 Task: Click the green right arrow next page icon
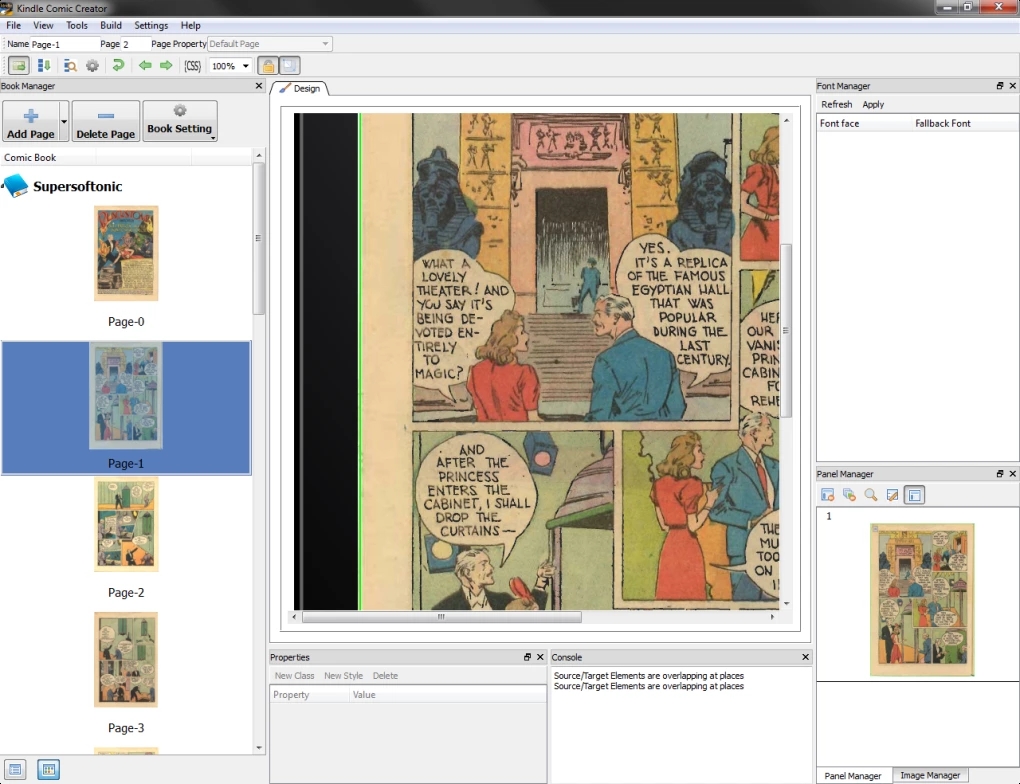tap(166, 66)
